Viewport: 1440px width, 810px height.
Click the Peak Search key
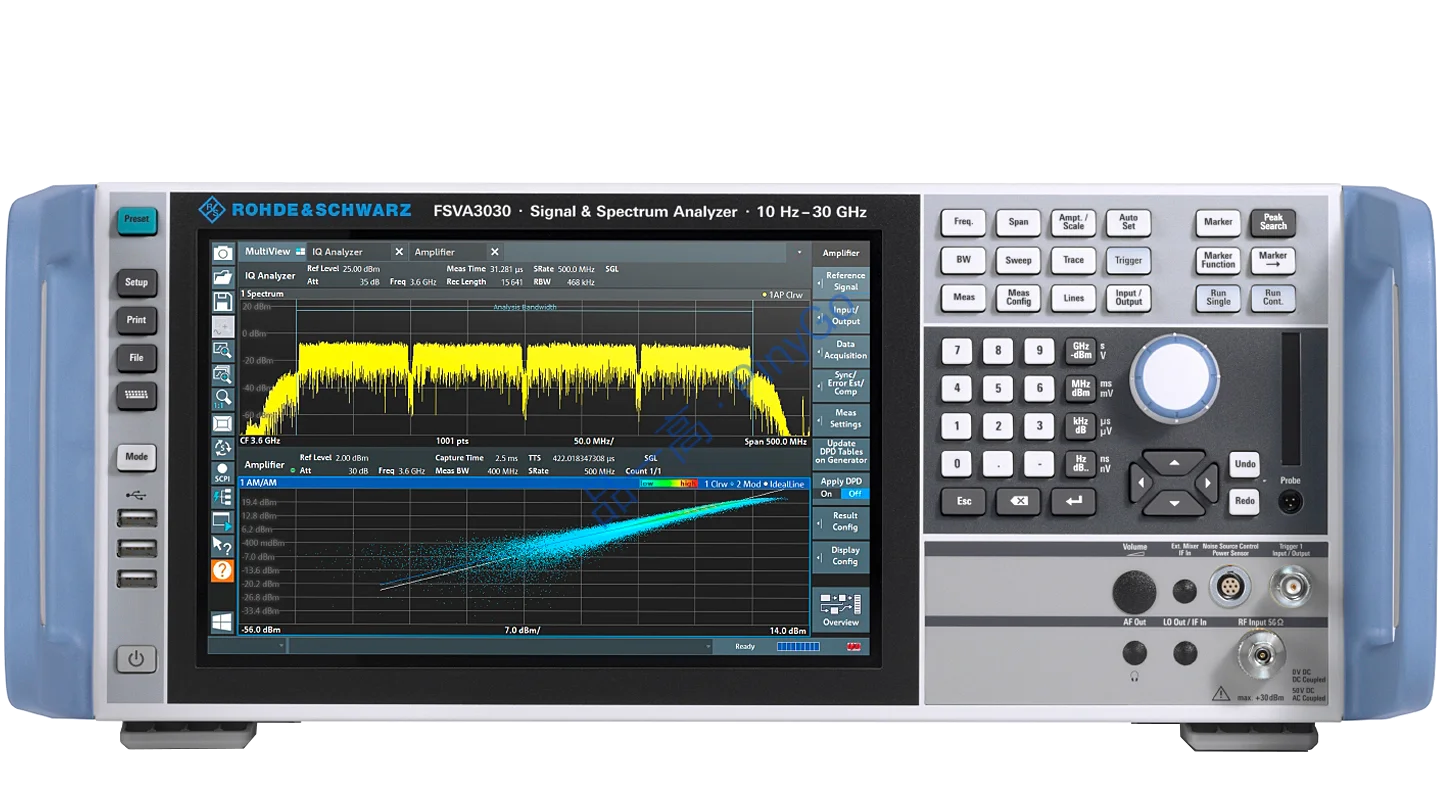(x=1273, y=222)
